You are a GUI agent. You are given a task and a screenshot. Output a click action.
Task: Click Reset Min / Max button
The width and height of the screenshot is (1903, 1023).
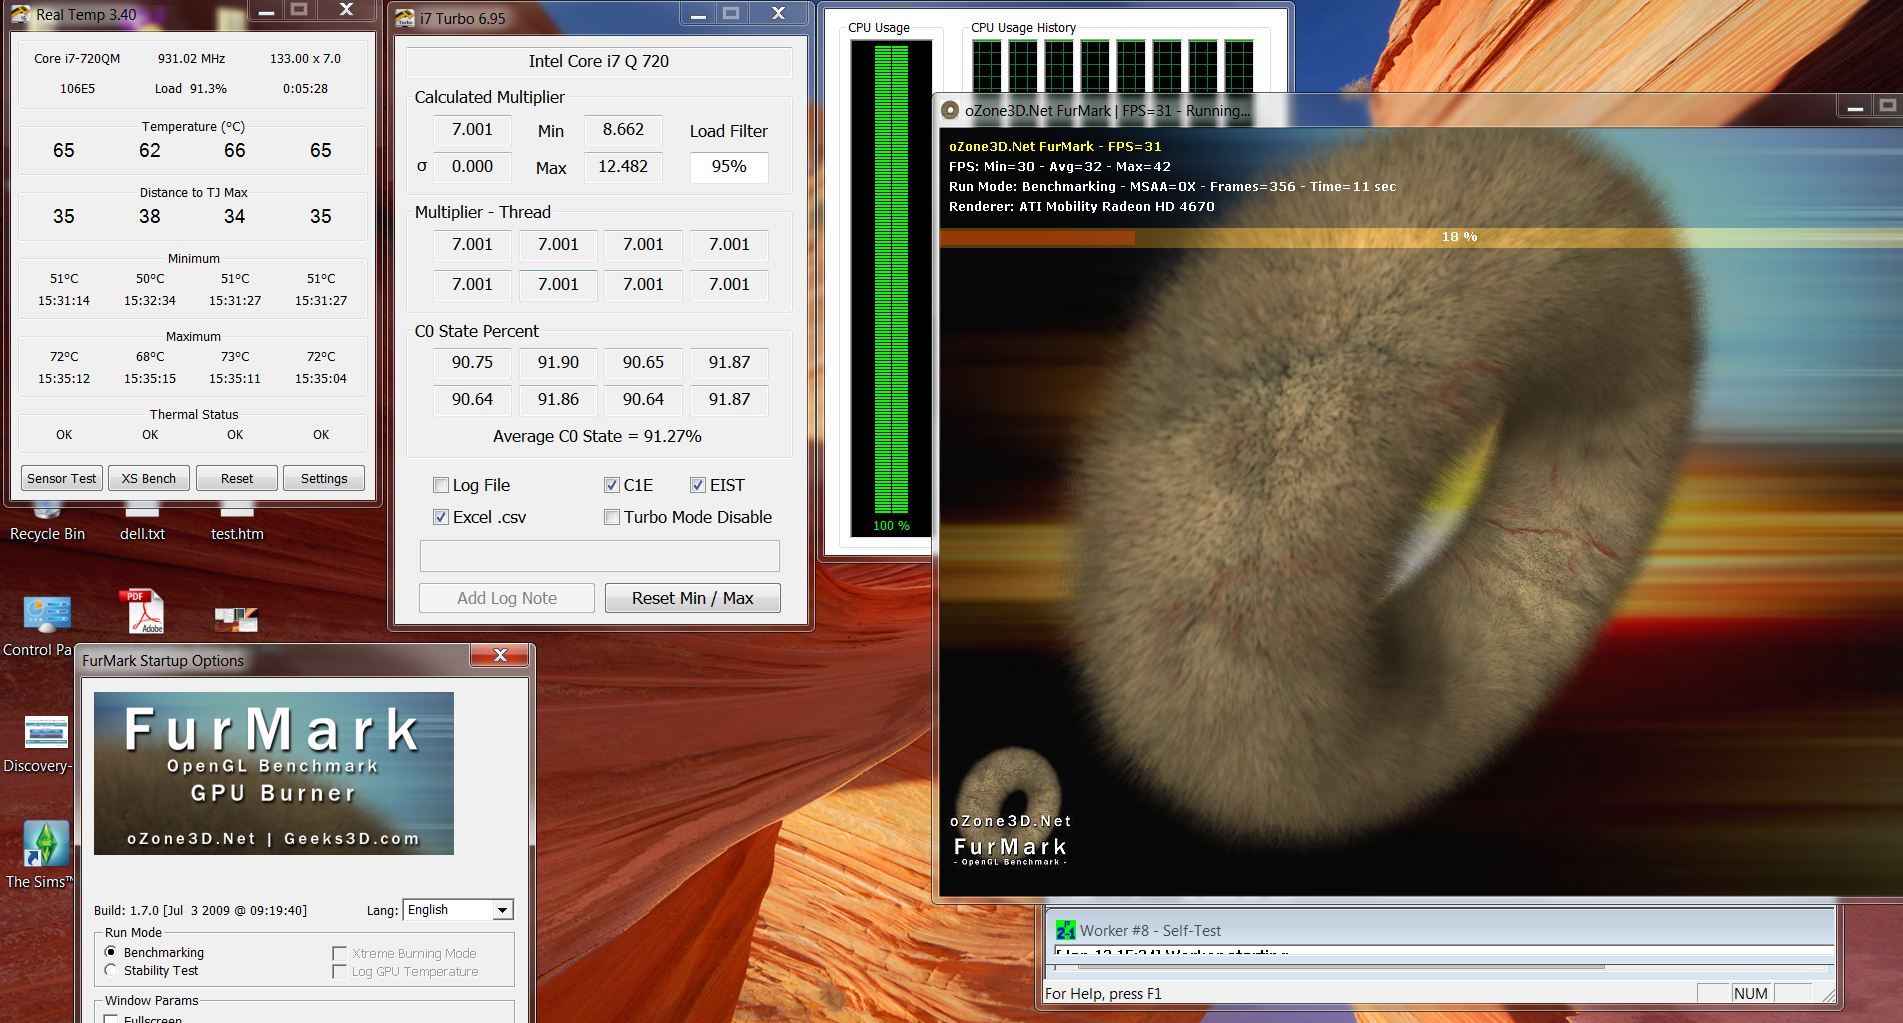(x=693, y=598)
